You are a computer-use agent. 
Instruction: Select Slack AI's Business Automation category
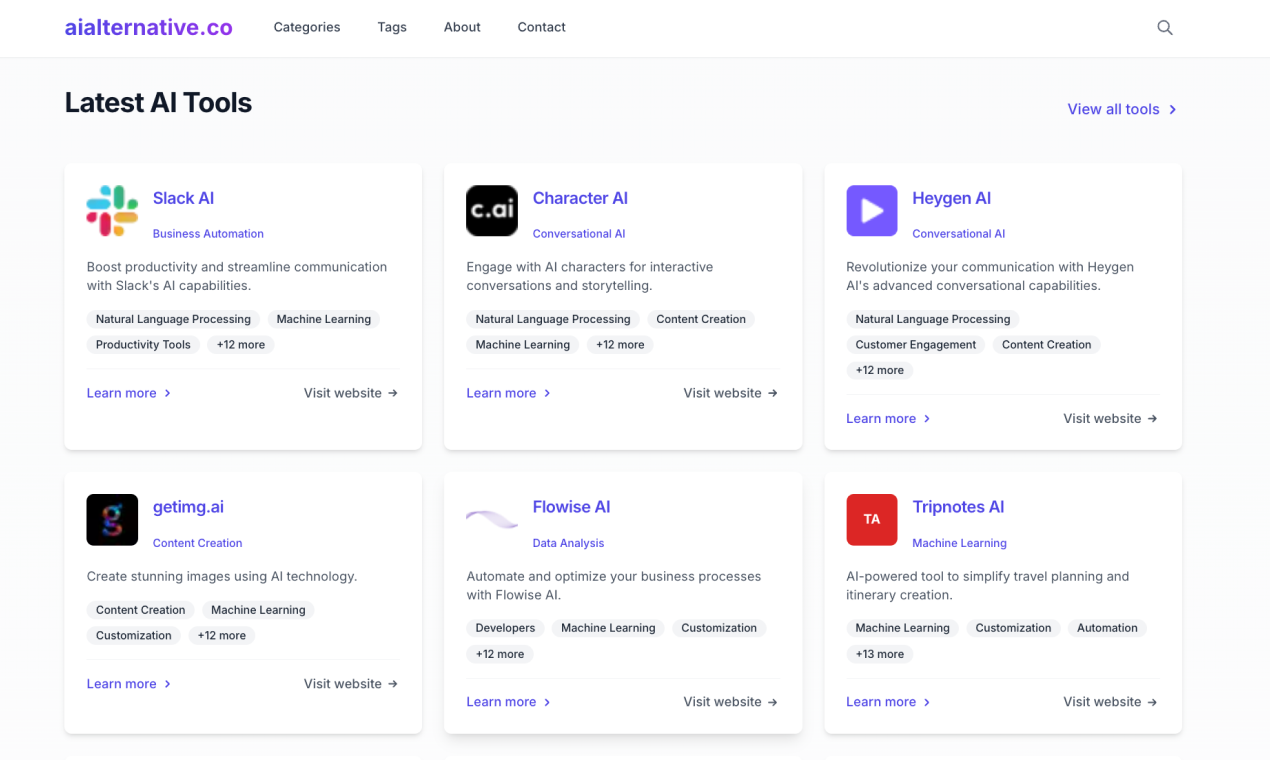[208, 234]
